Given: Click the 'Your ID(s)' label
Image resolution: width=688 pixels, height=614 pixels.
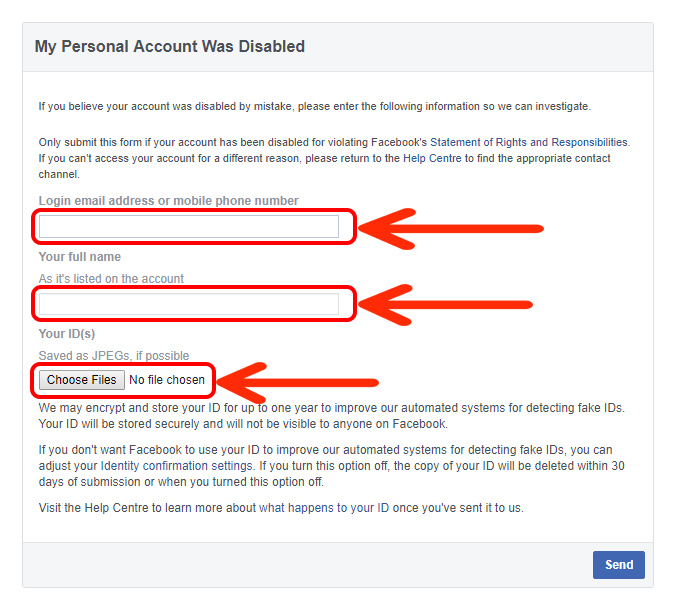Looking at the screenshot, I should tap(67, 334).
